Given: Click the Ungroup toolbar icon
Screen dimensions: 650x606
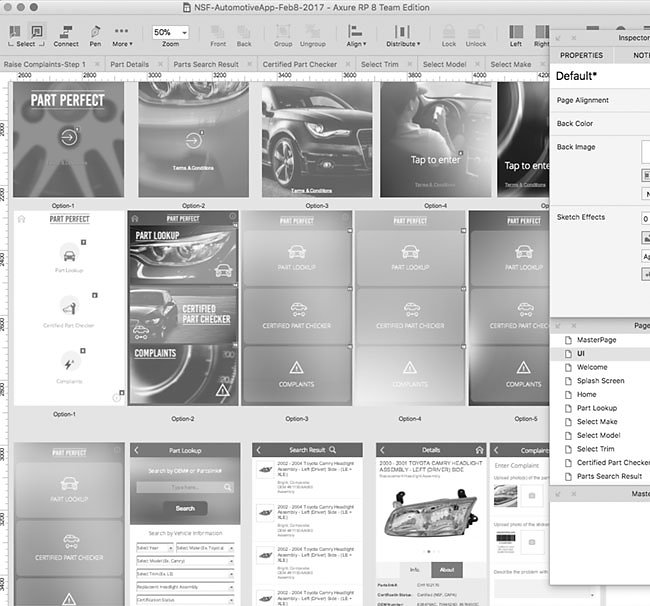Looking at the screenshot, I should [x=313, y=36].
